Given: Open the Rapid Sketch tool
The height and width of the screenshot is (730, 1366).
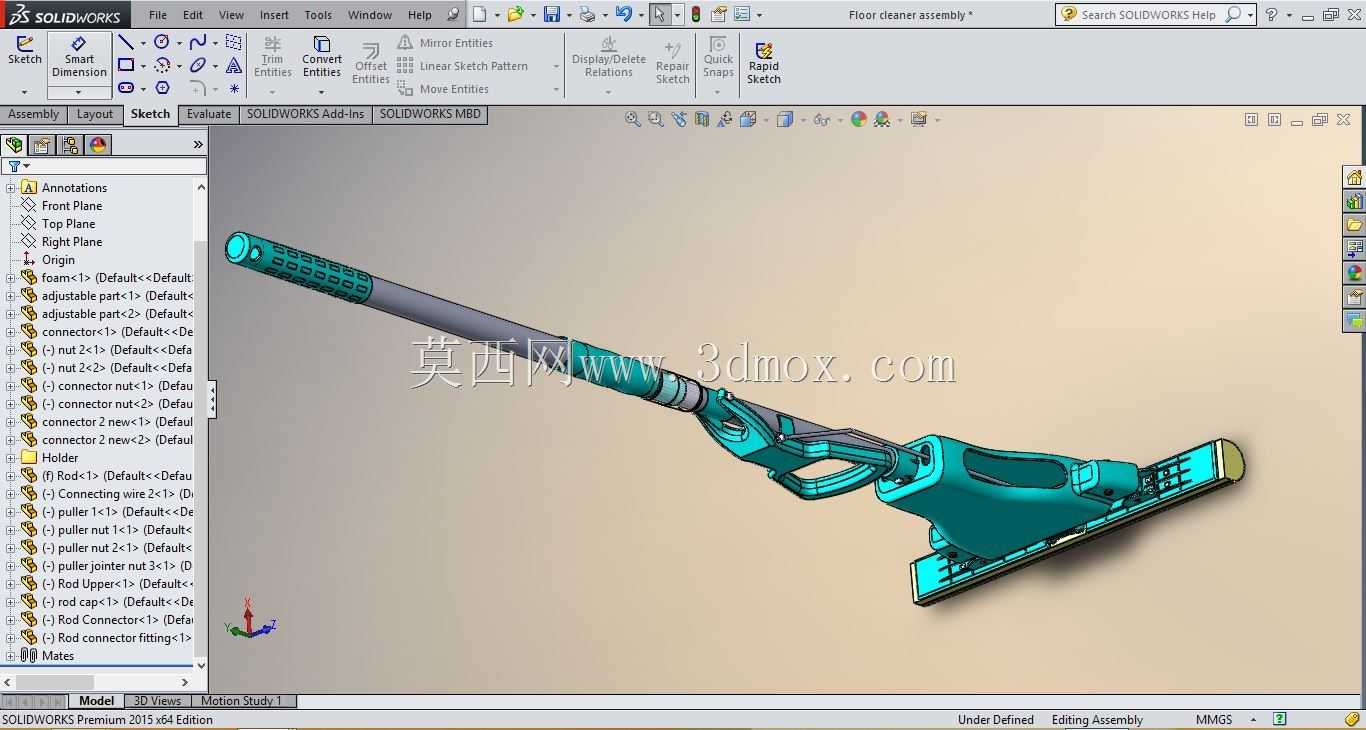Looking at the screenshot, I should [x=763, y=62].
